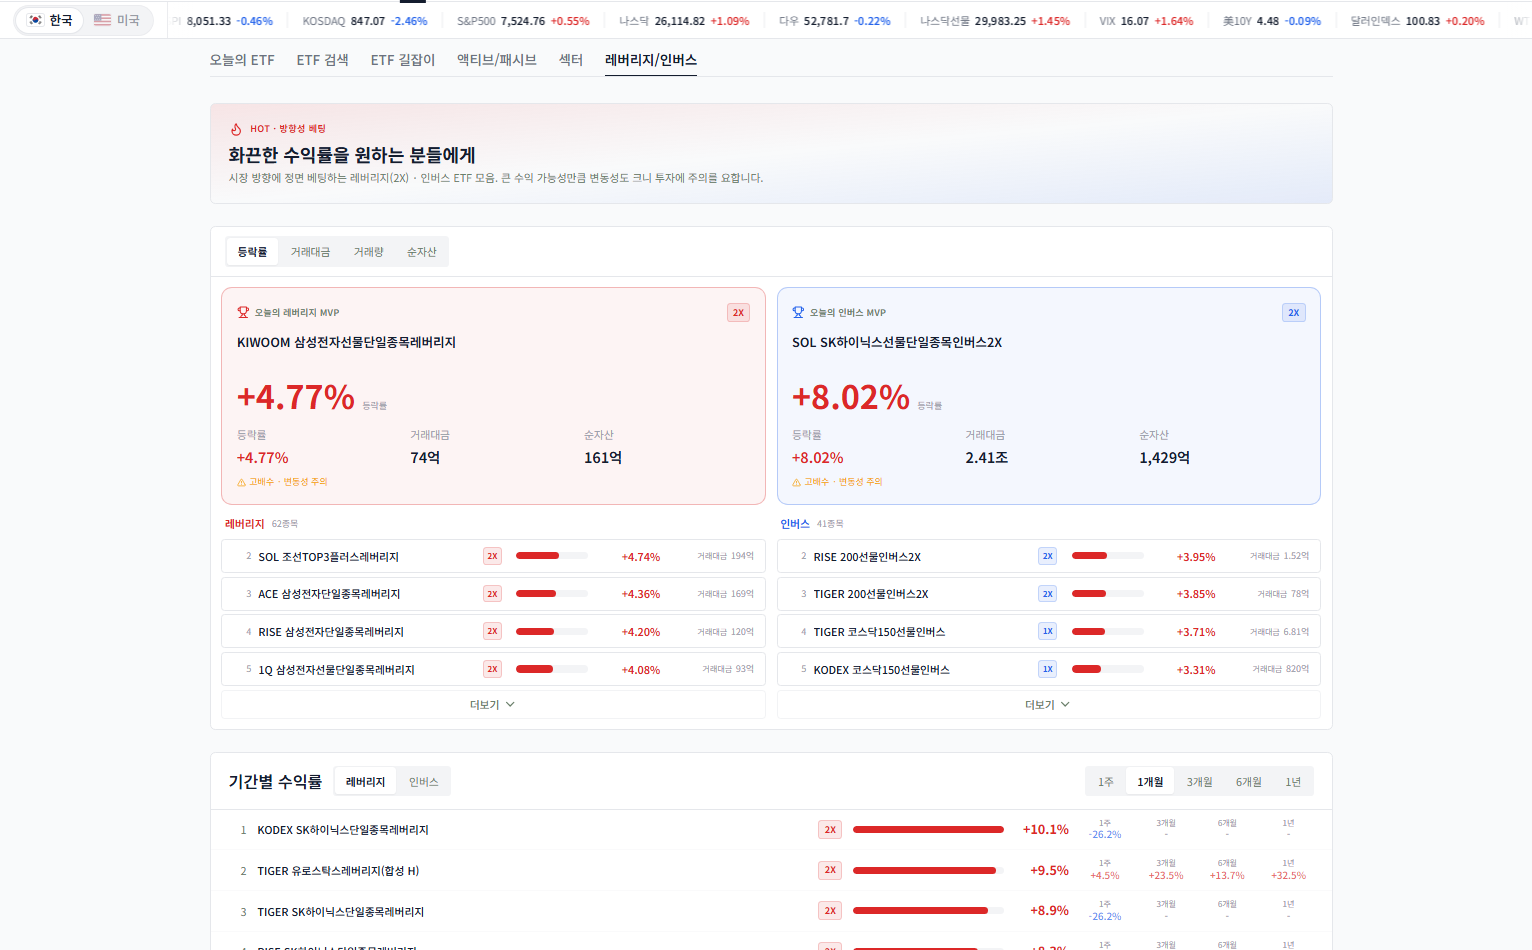Click 2X badge of RISE 삼성전자단일종목레버리지 row
Screen dimensions: 1532x950
click(492, 632)
